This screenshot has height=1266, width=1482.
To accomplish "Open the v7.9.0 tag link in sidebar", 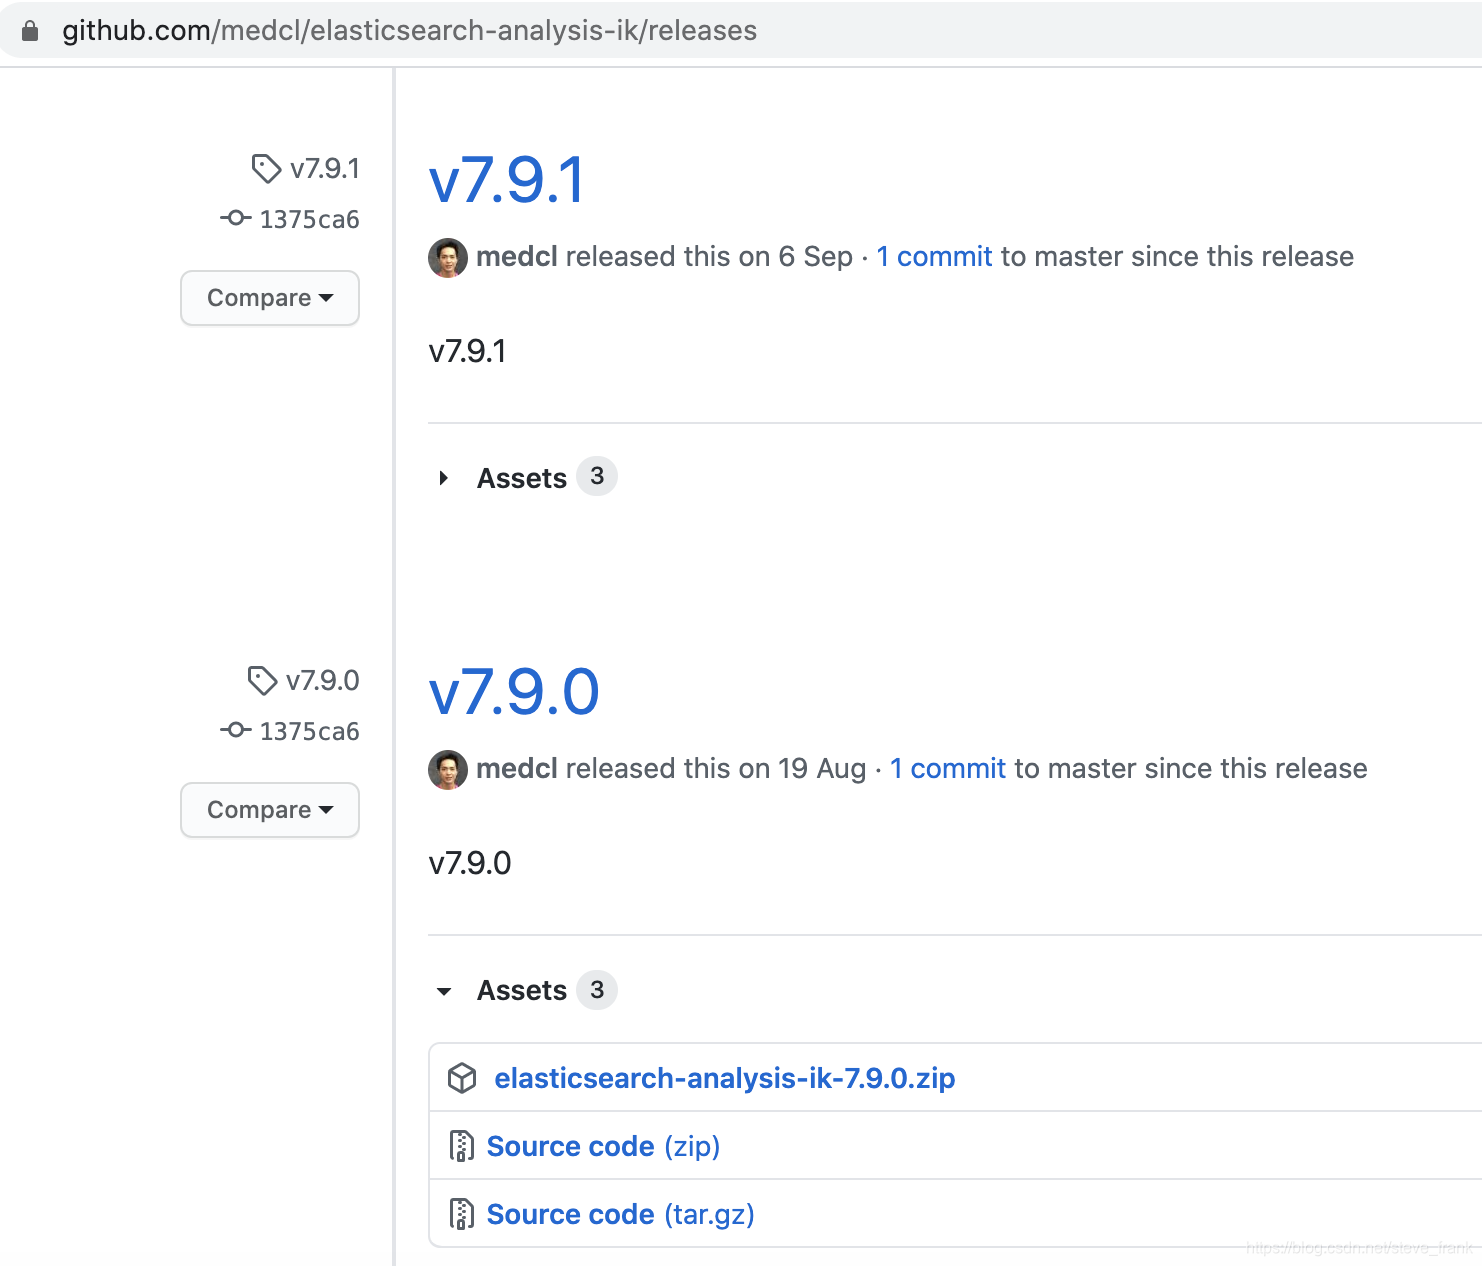I will (322, 680).
